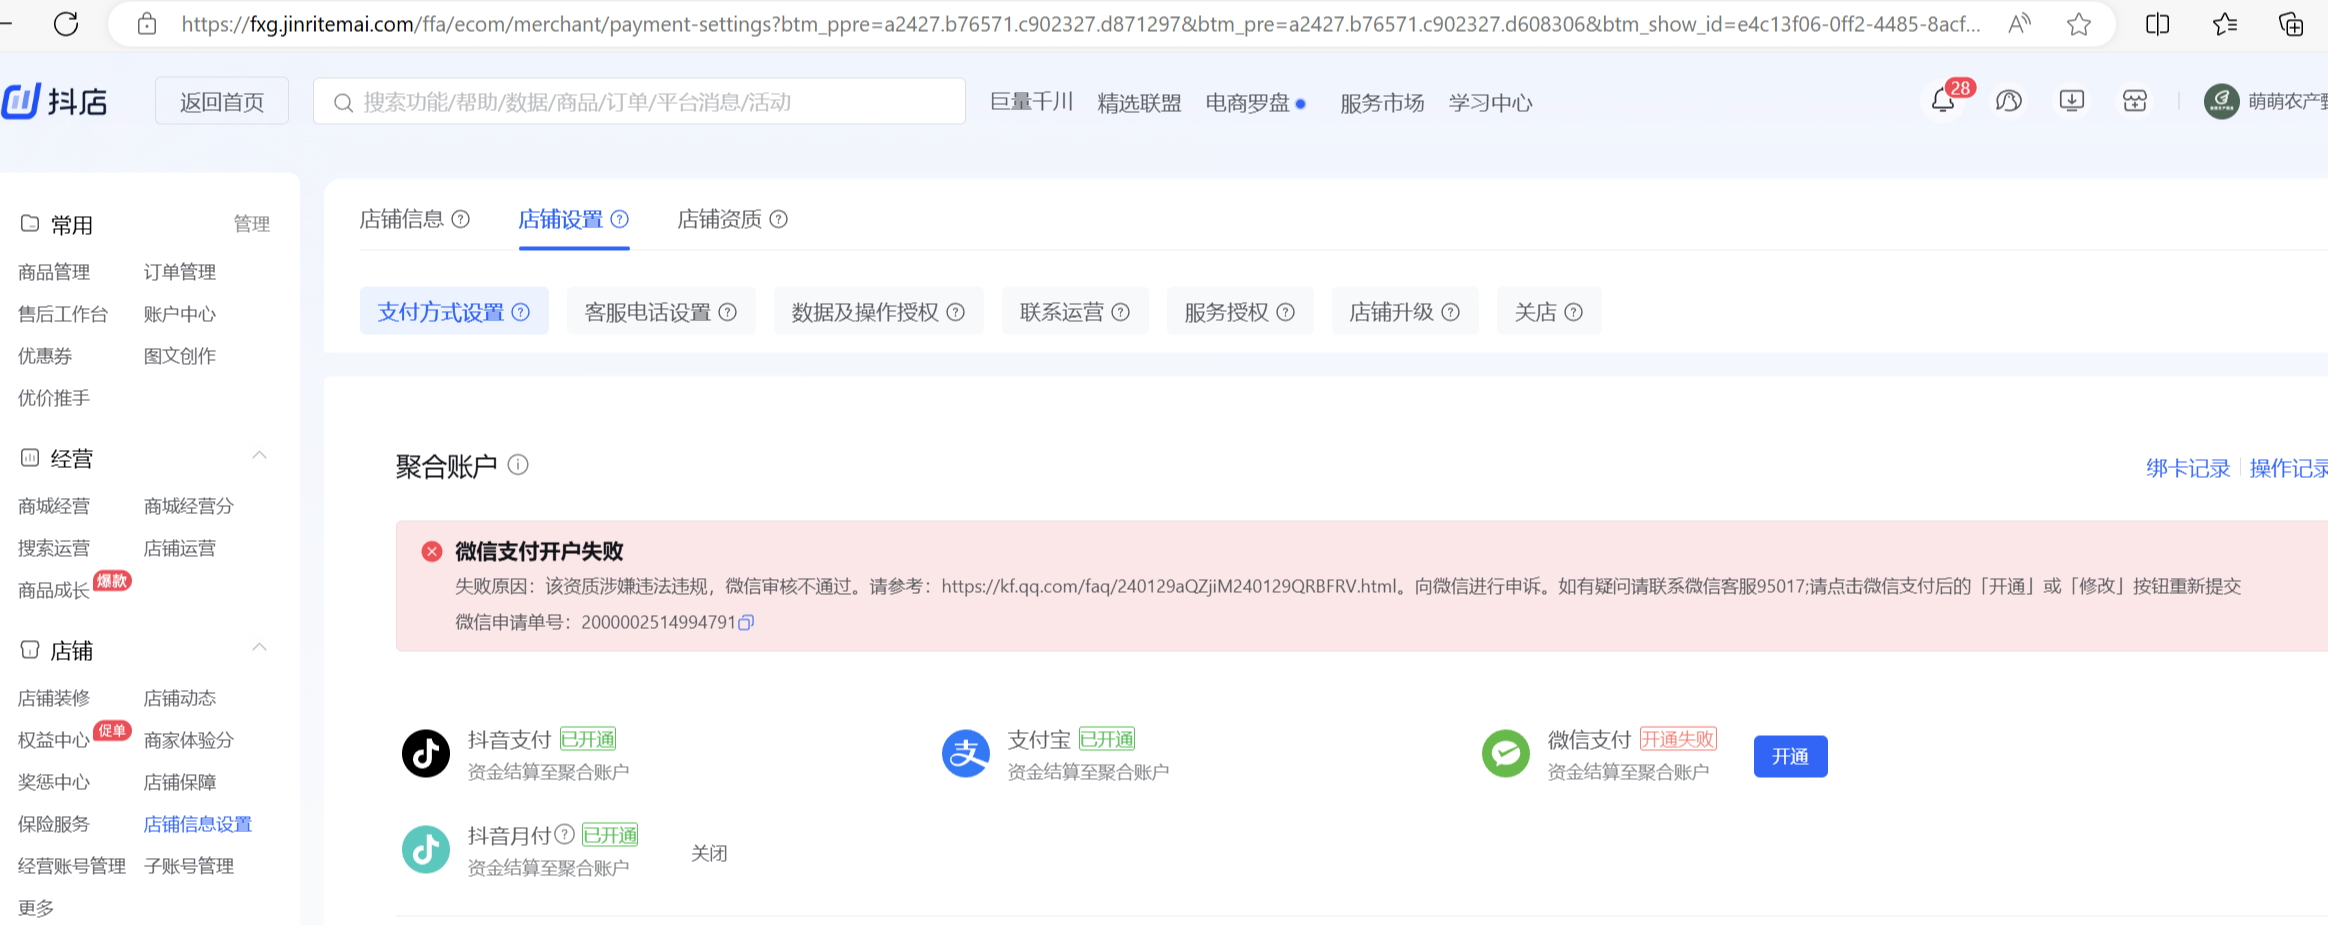2328x925 pixels.
Task: Click the search box for 功能/帮助
Action: click(x=639, y=101)
